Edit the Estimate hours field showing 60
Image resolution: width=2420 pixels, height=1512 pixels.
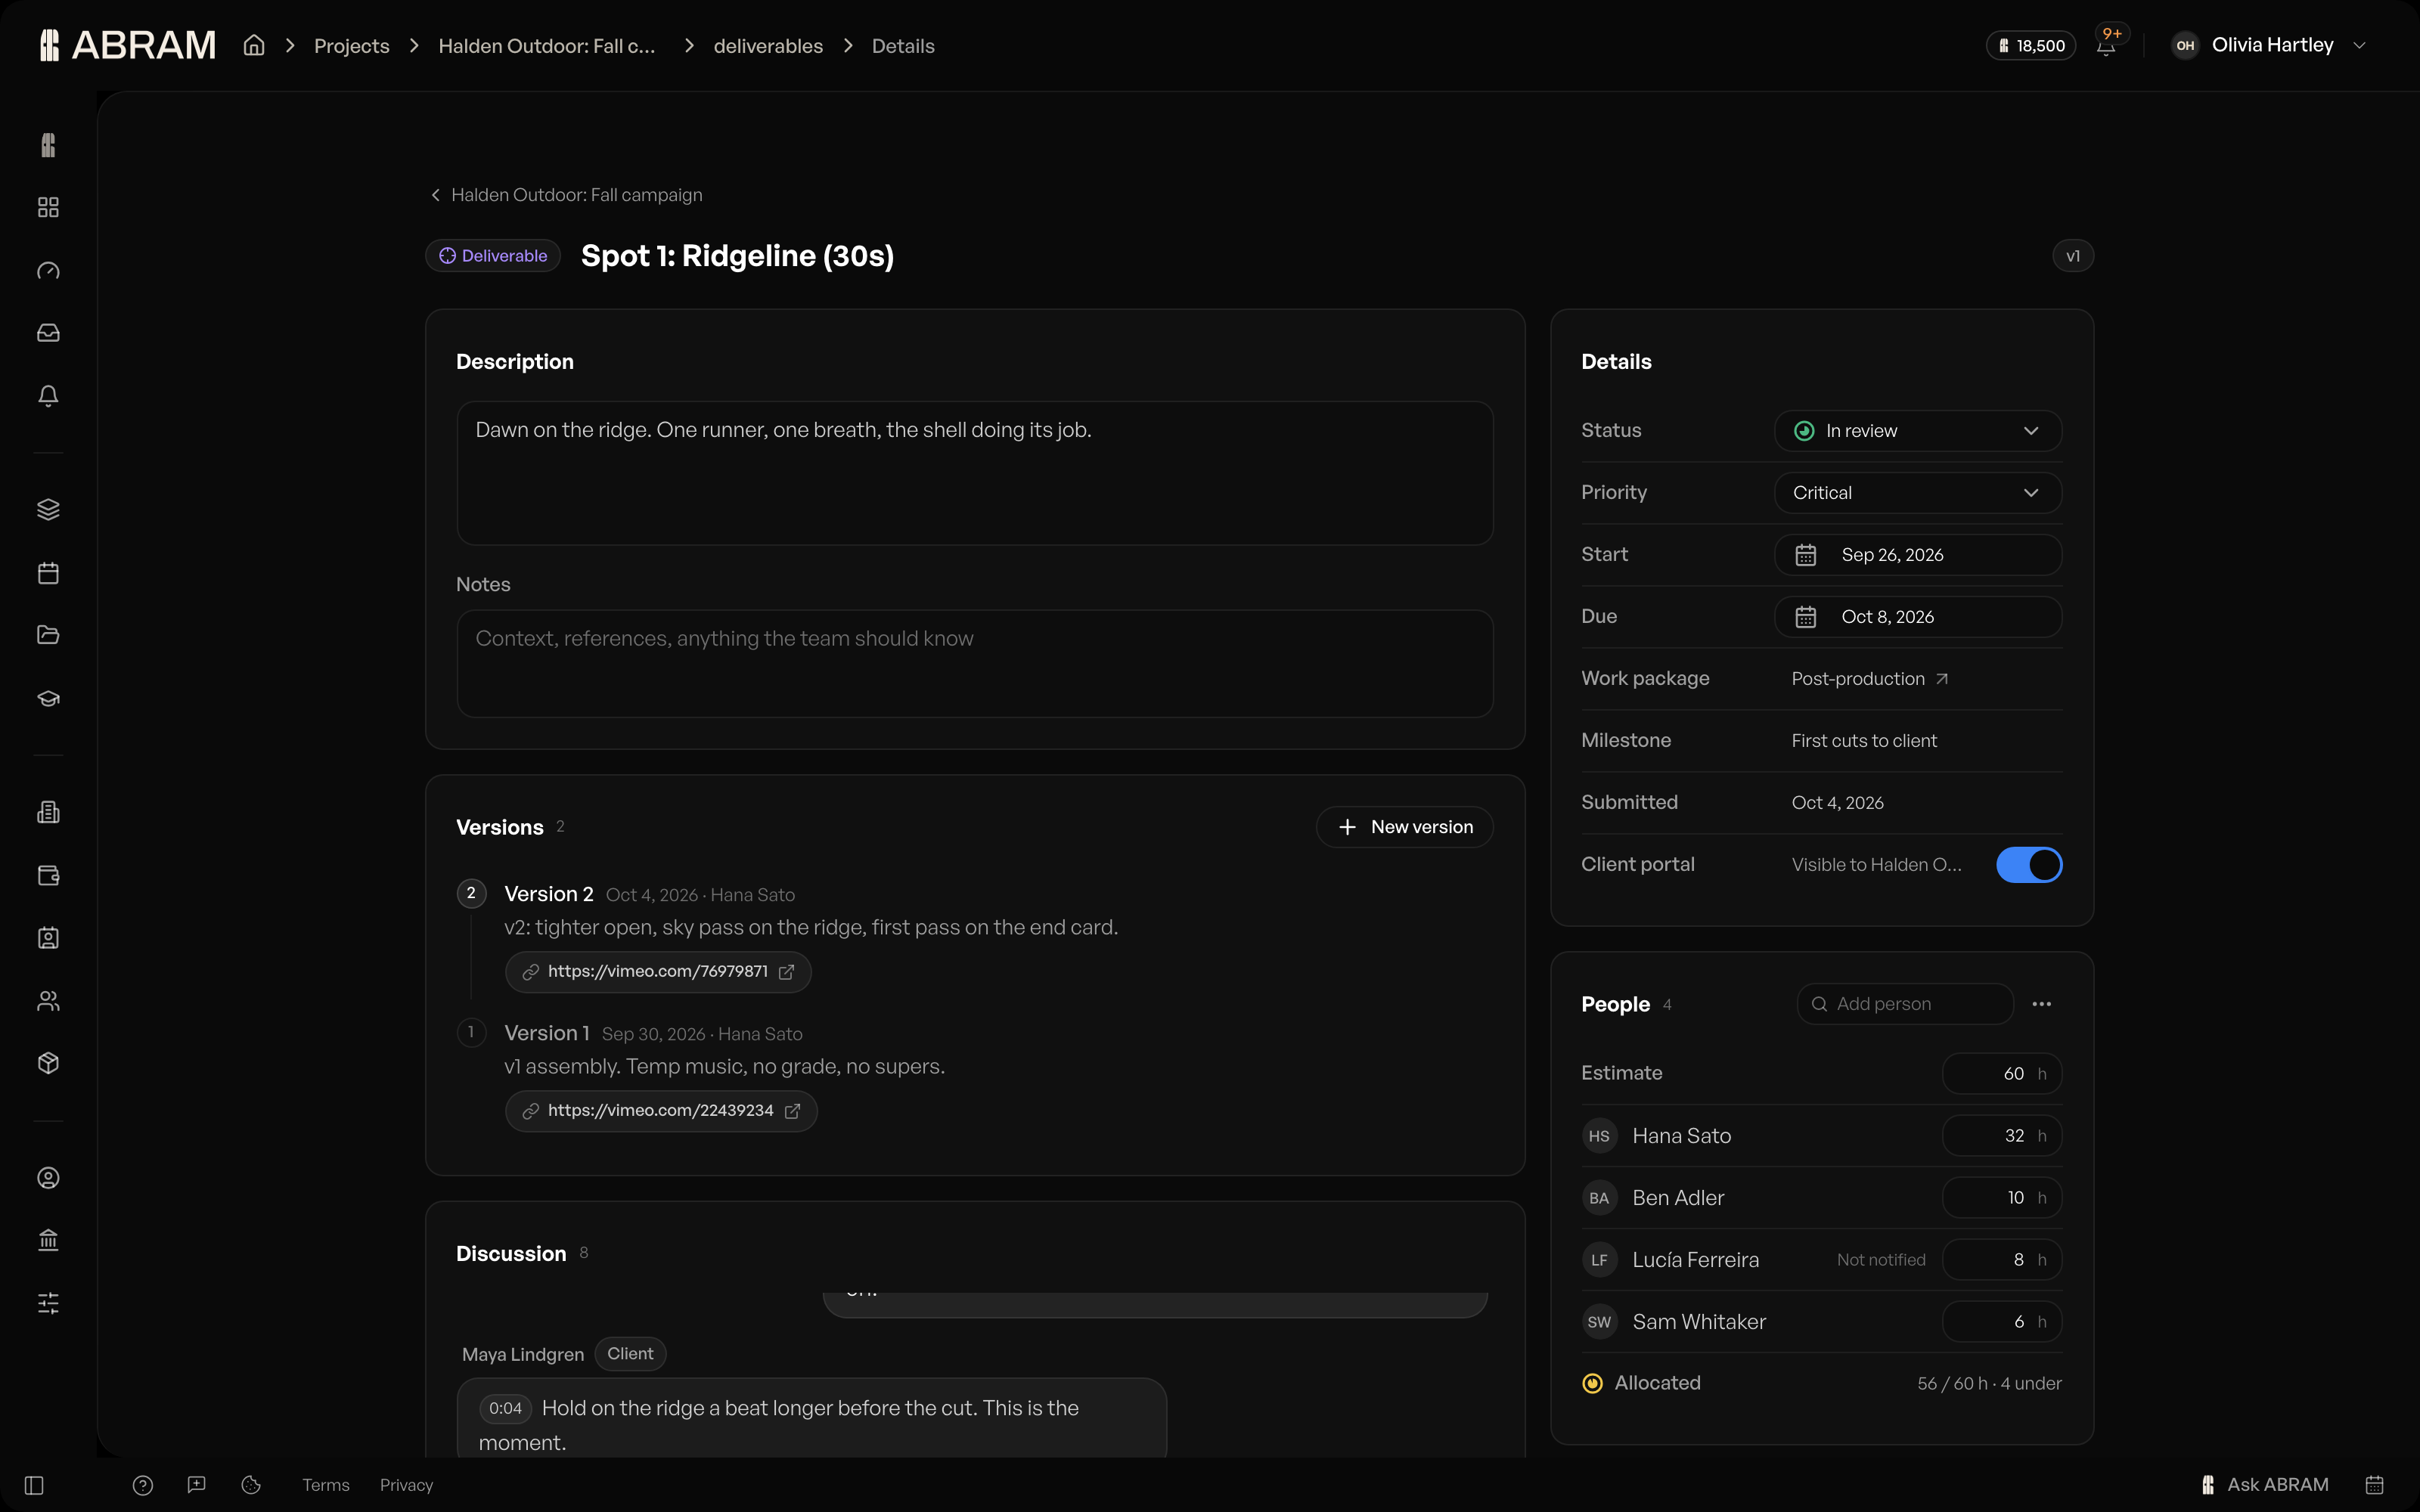coord(2002,1074)
